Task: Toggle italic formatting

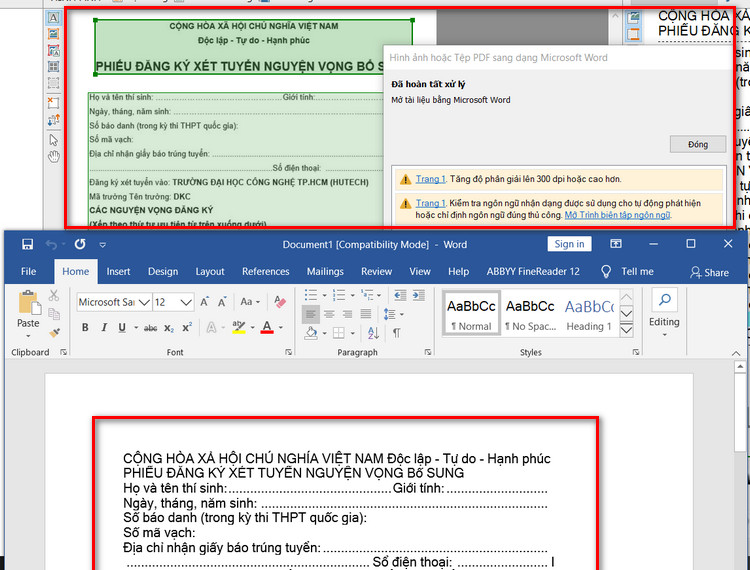Action: click(x=104, y=328)
